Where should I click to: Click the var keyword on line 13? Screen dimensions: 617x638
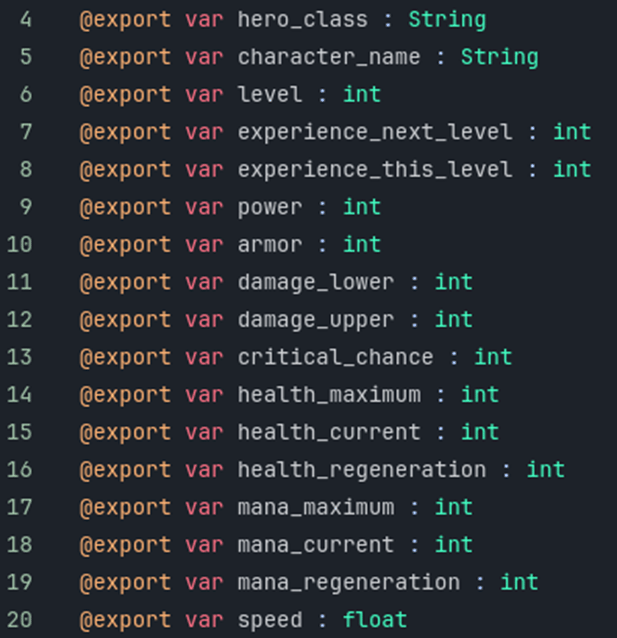(x=204, y=358)
